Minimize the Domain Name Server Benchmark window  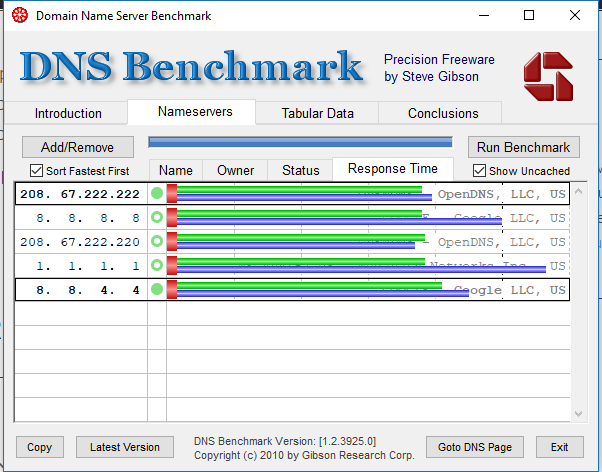(484, 15)
